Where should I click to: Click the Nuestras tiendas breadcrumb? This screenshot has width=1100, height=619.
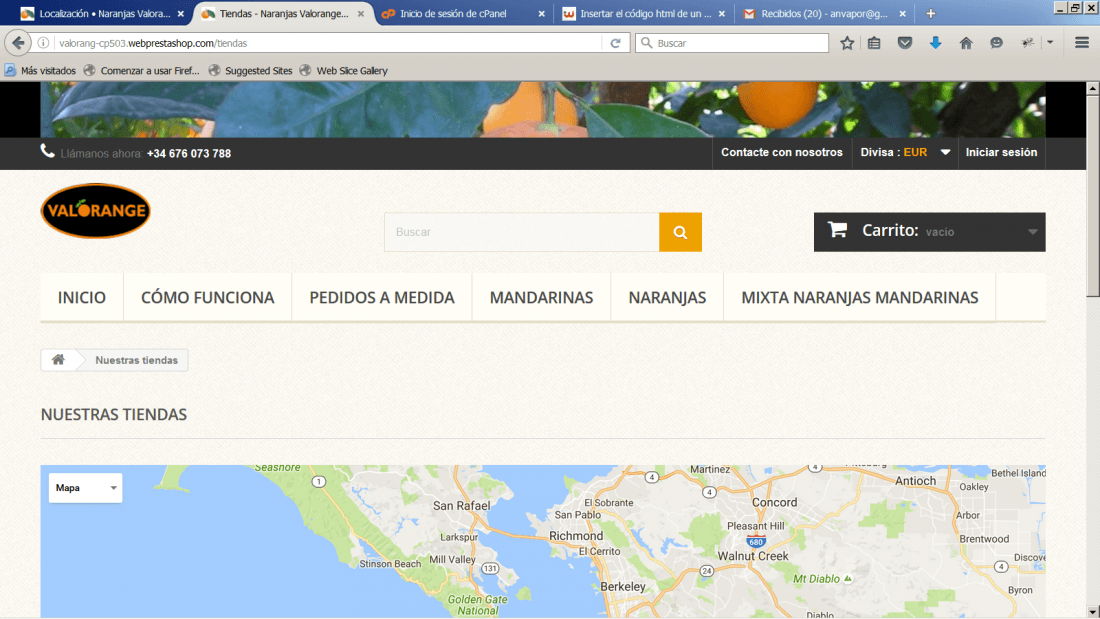pos(136,360)
